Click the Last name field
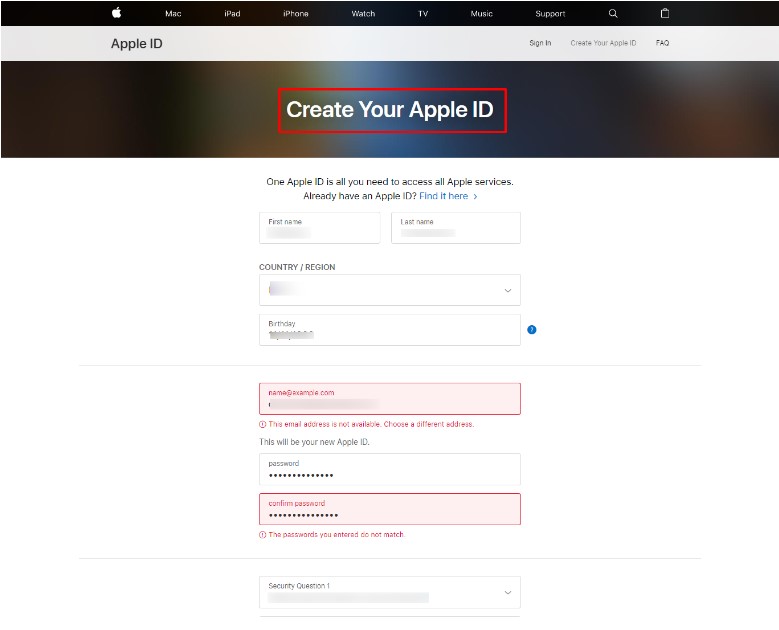 point(456,228)
